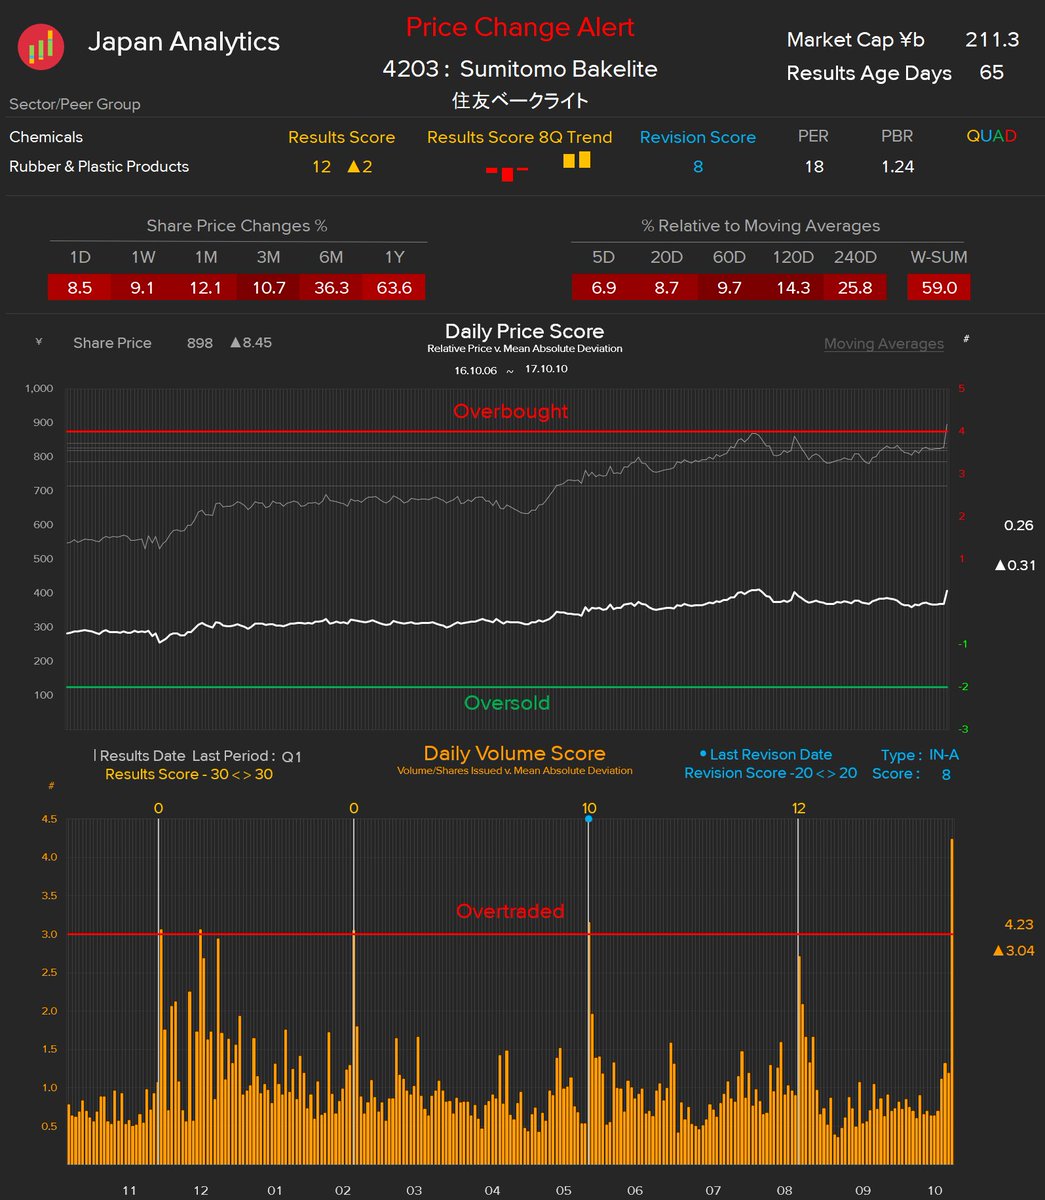Click the 6M price change cell 36.3
This screenshot has width=1045, height=1200.
click(331, 287)
